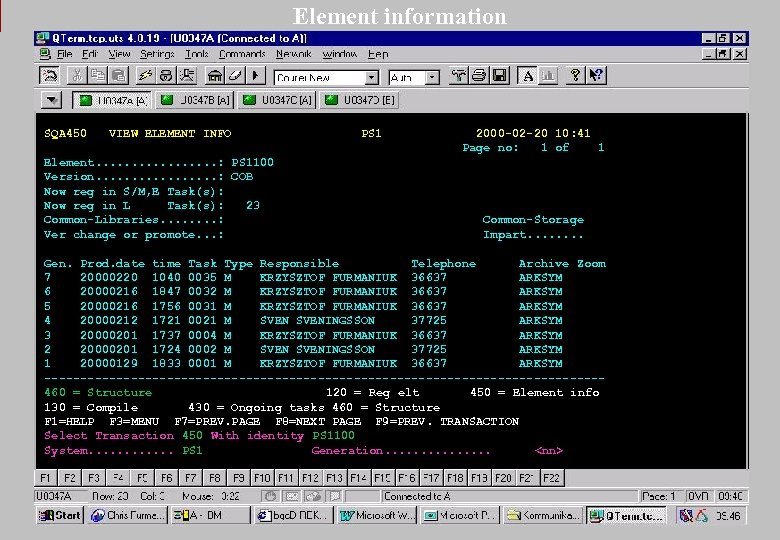This screenshot has width=780, height=540.
Task: Click the question mark help icon
Action: click(575, 76)
